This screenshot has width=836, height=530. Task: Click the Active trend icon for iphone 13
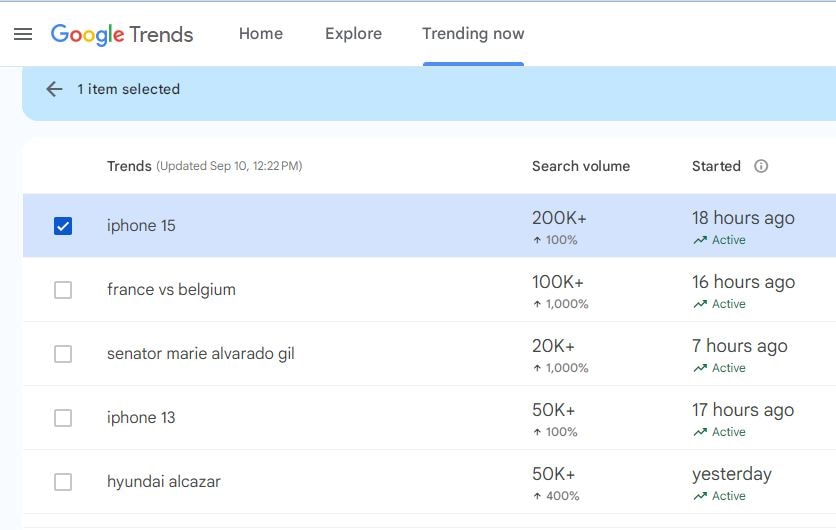tap(700, 432)
